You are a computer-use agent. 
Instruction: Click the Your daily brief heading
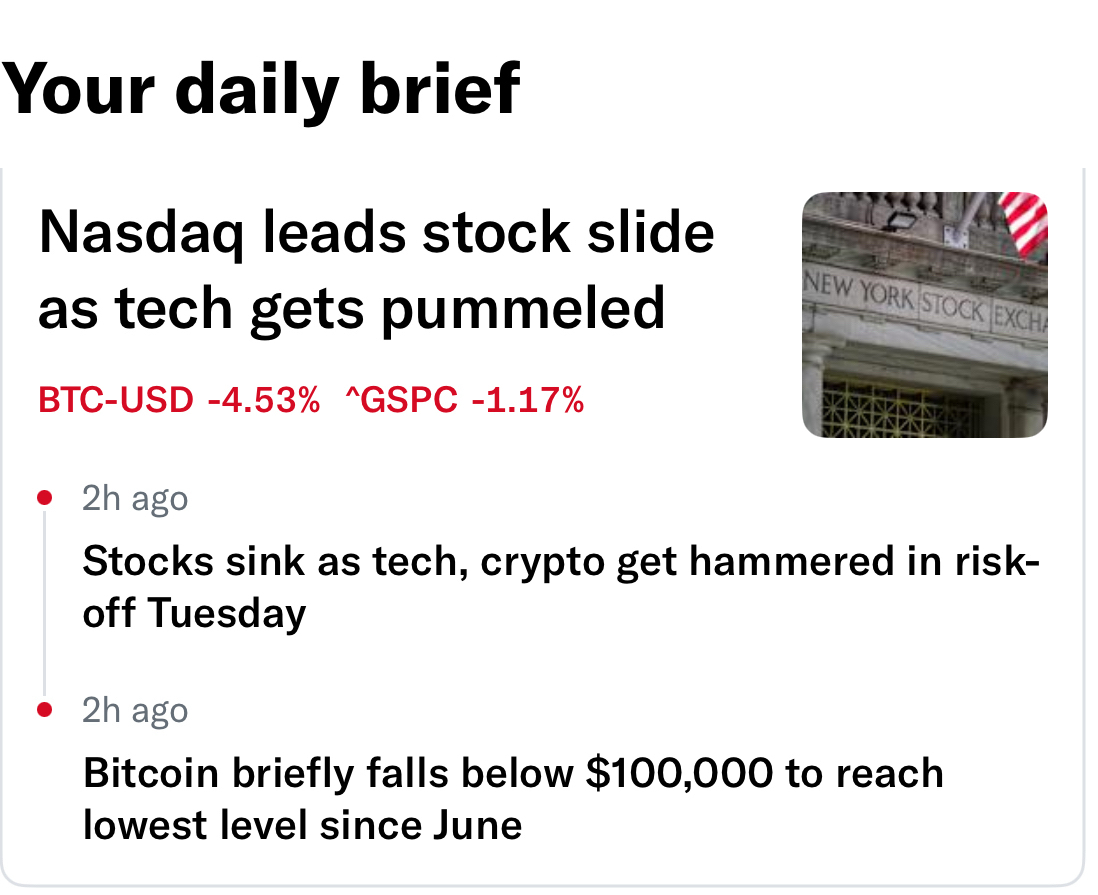point(262,89)
